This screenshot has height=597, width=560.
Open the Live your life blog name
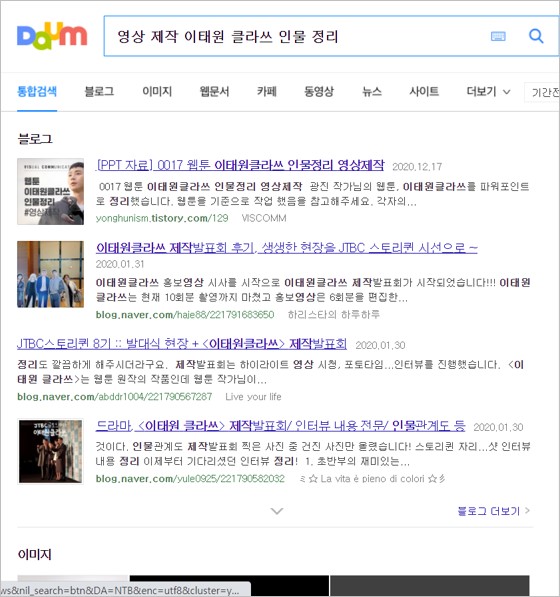(253, 397)
